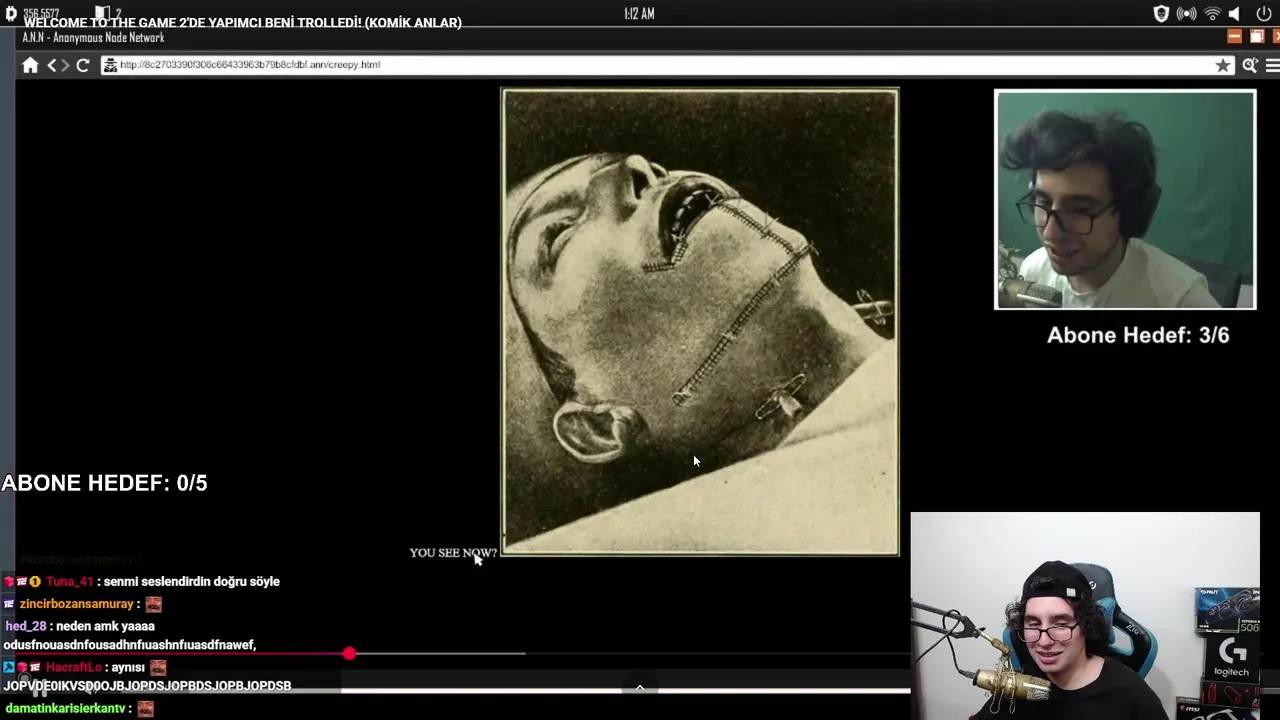The image size is (1280, 720).
Task: Click chat username HacraftLe
Action: (73, 667)
